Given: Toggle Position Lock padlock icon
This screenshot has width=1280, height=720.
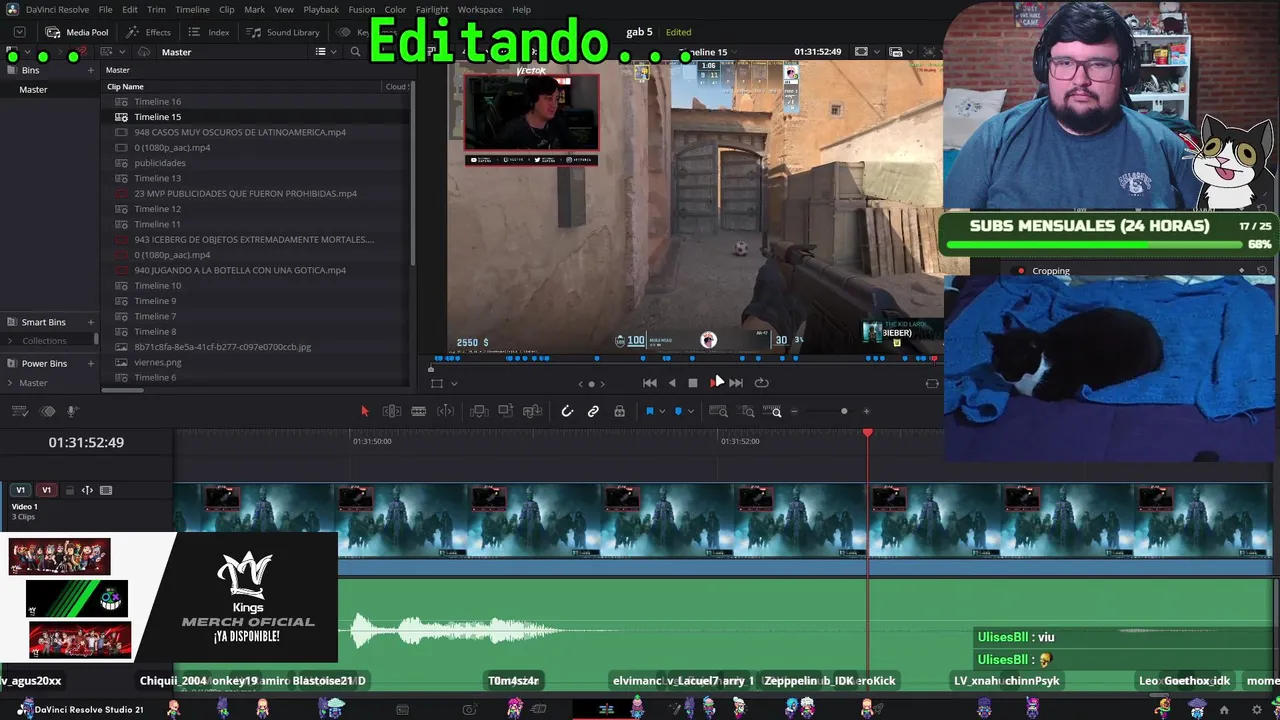Looking at the screenshot, I should coord(619,411).
